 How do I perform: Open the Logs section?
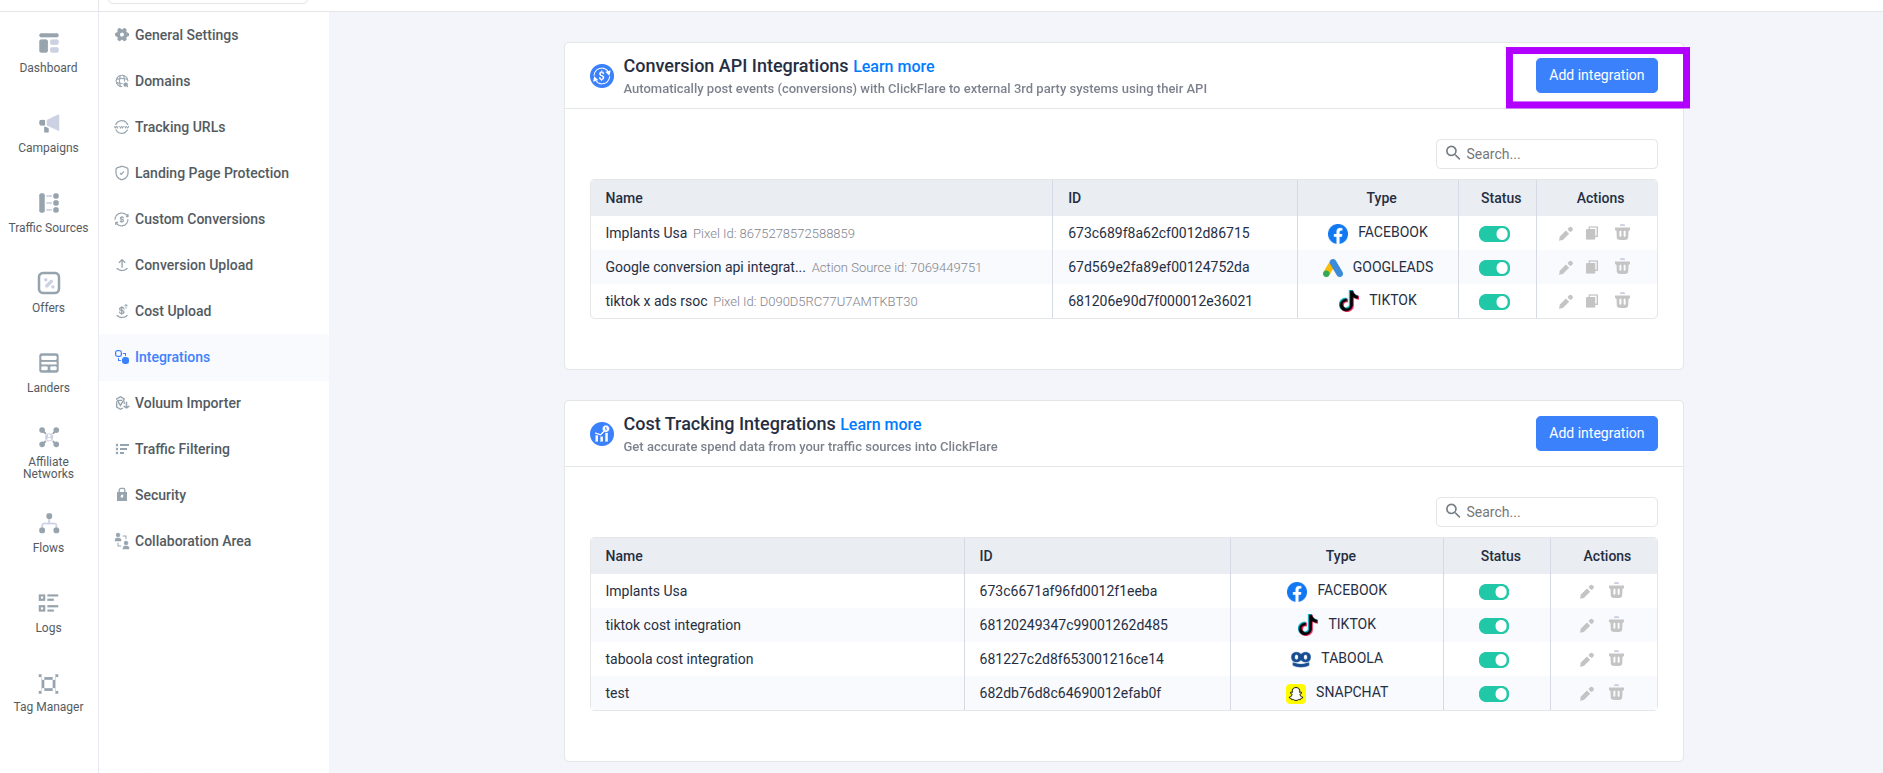[48, 614]
